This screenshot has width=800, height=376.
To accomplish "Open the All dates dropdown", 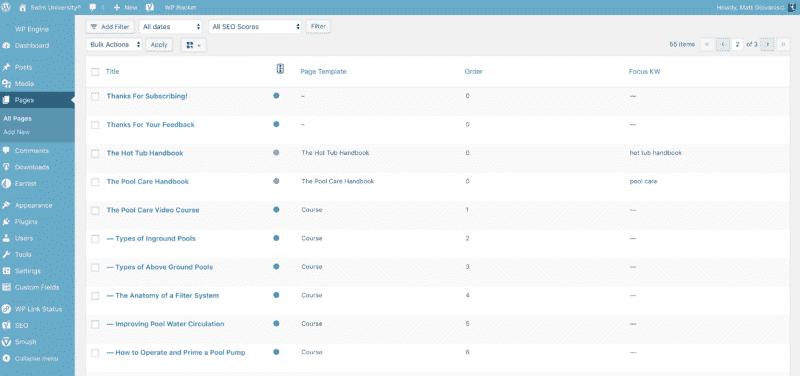I will pos(171,27).
